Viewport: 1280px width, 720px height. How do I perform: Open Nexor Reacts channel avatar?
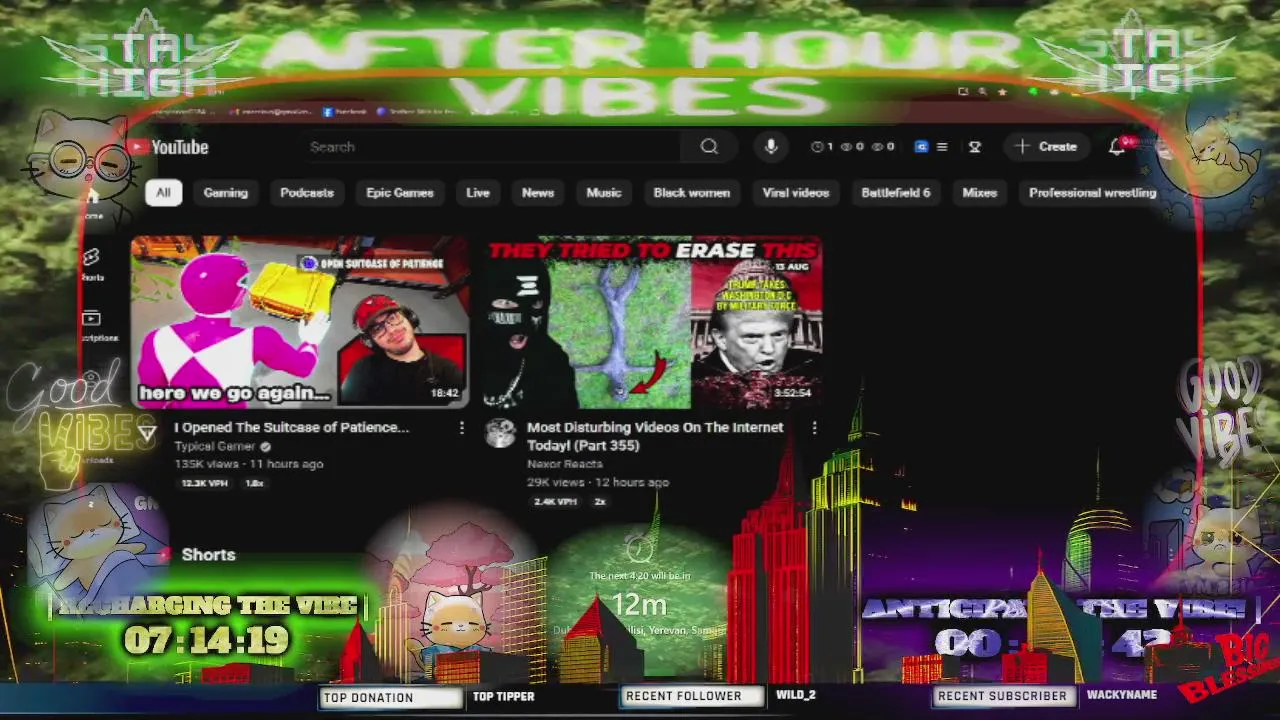coord(500,434)
